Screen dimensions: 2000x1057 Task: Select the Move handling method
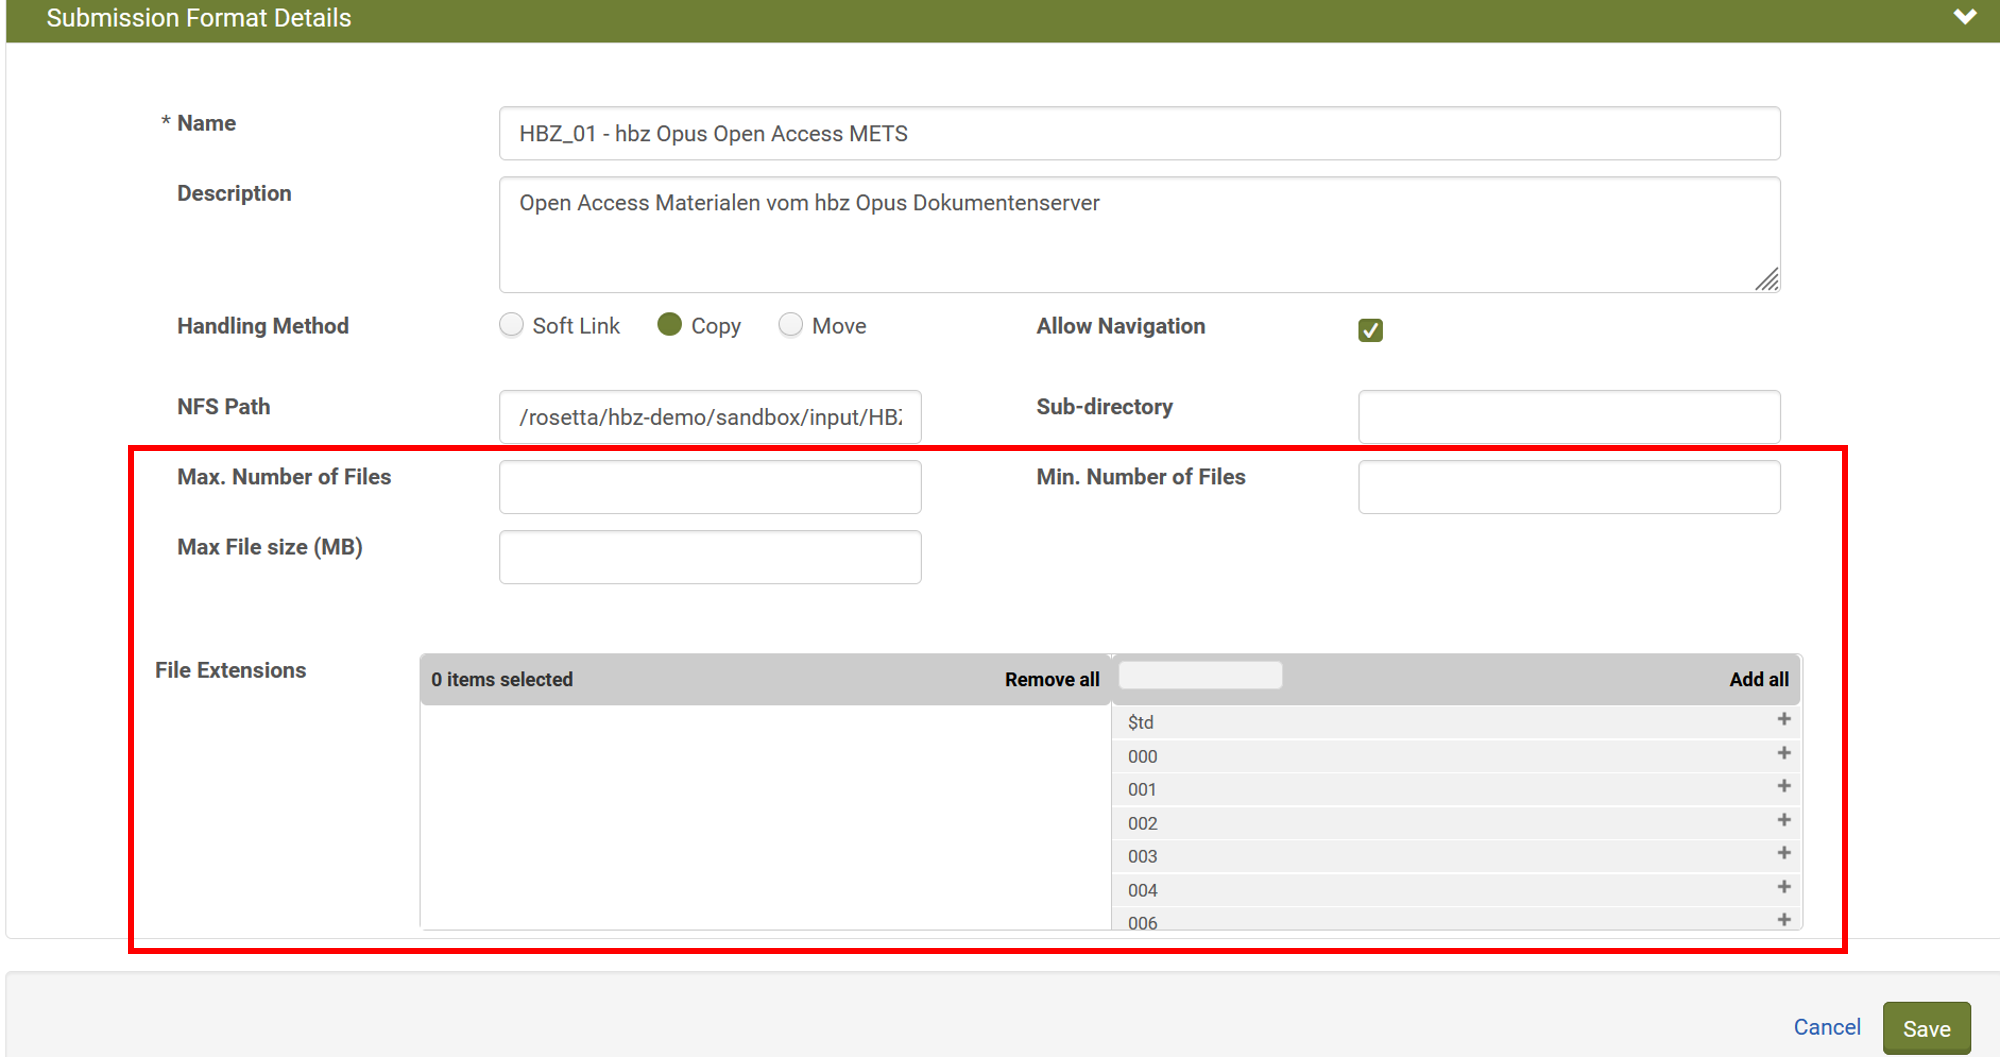[791, 325]
